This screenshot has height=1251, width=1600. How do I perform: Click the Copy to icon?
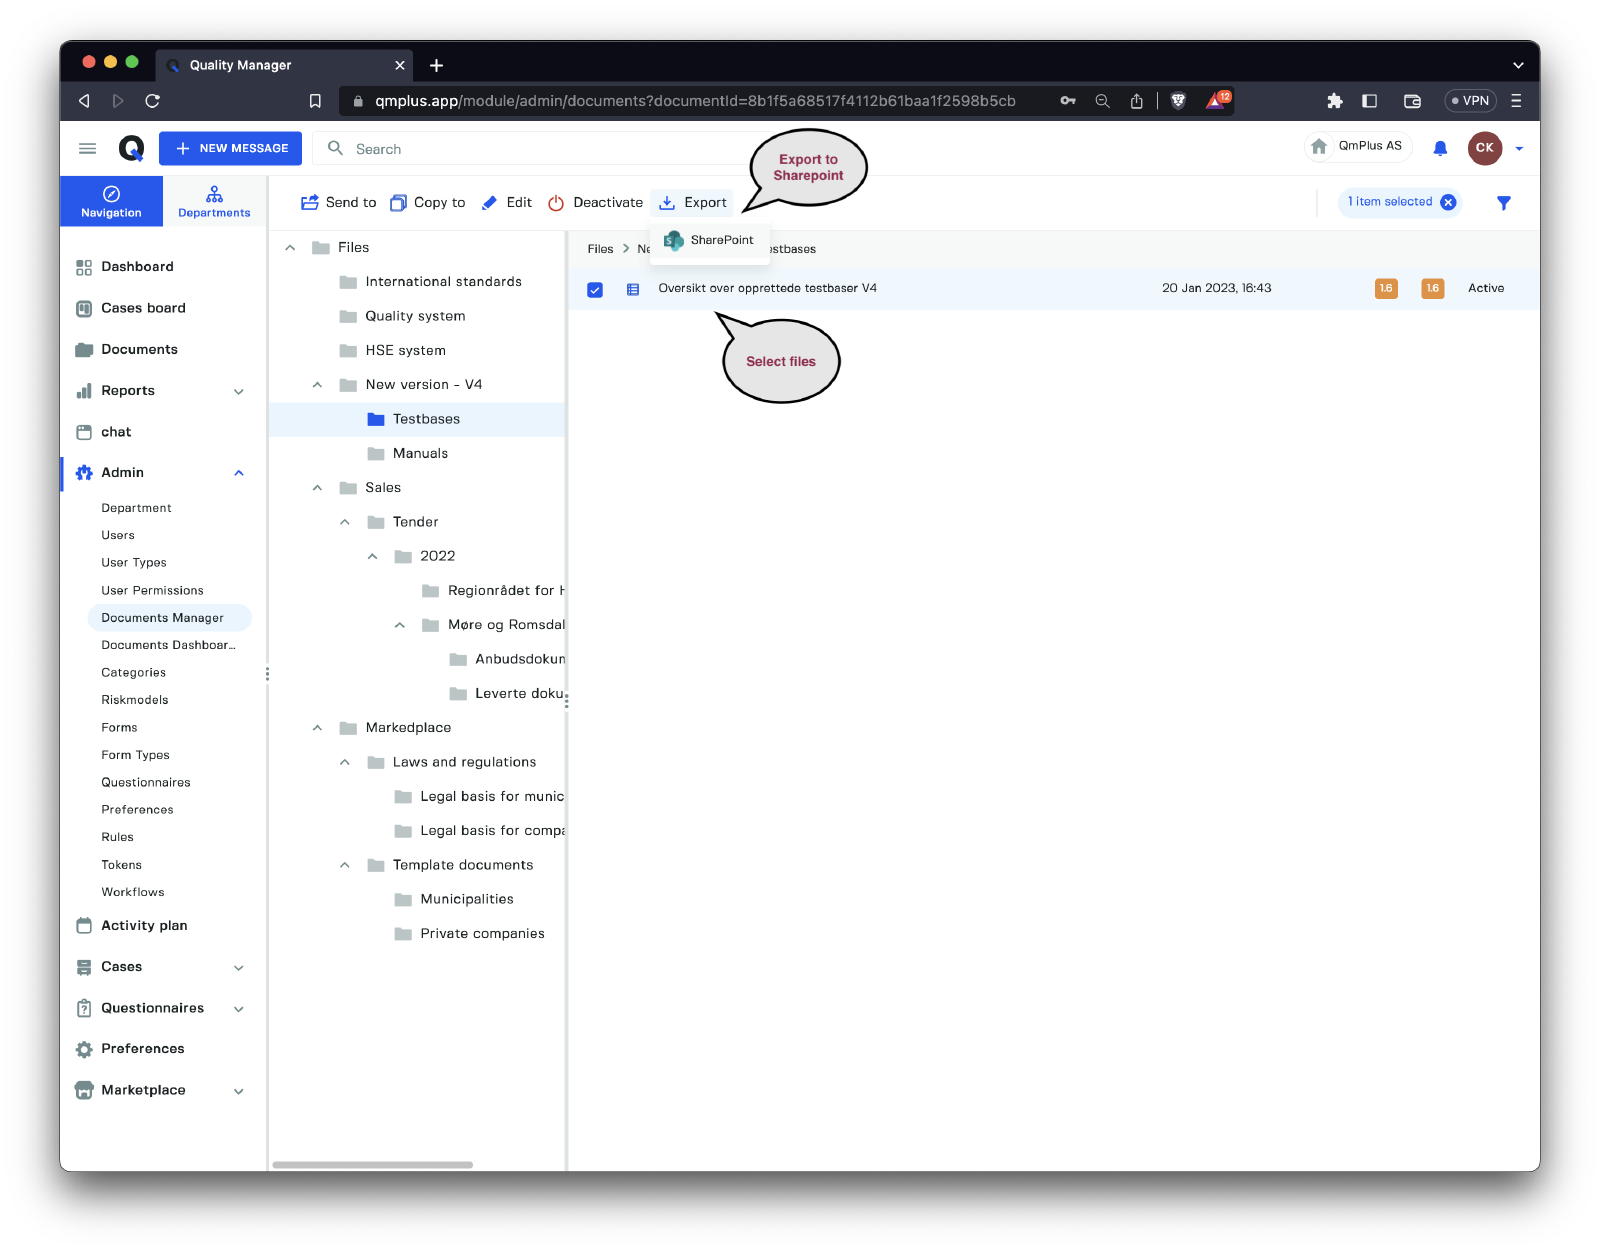pos(398,203)
